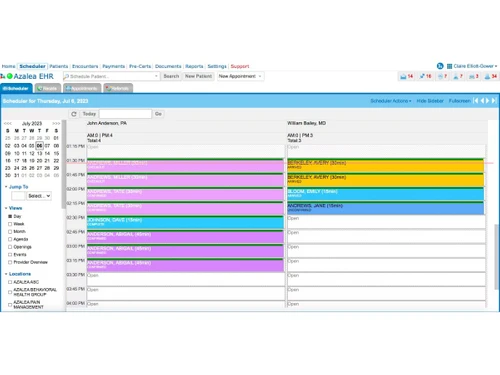Click the Search button
The image size is (500, 375).
(171, 76)
